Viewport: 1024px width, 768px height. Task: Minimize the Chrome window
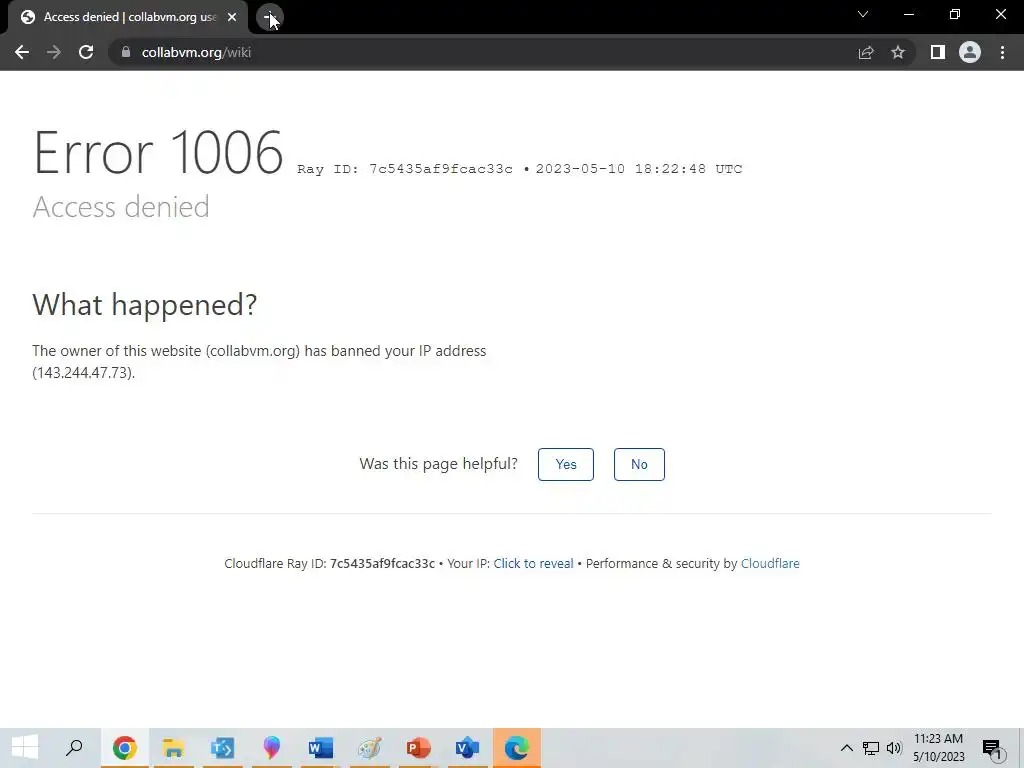[x=908, y=14]
